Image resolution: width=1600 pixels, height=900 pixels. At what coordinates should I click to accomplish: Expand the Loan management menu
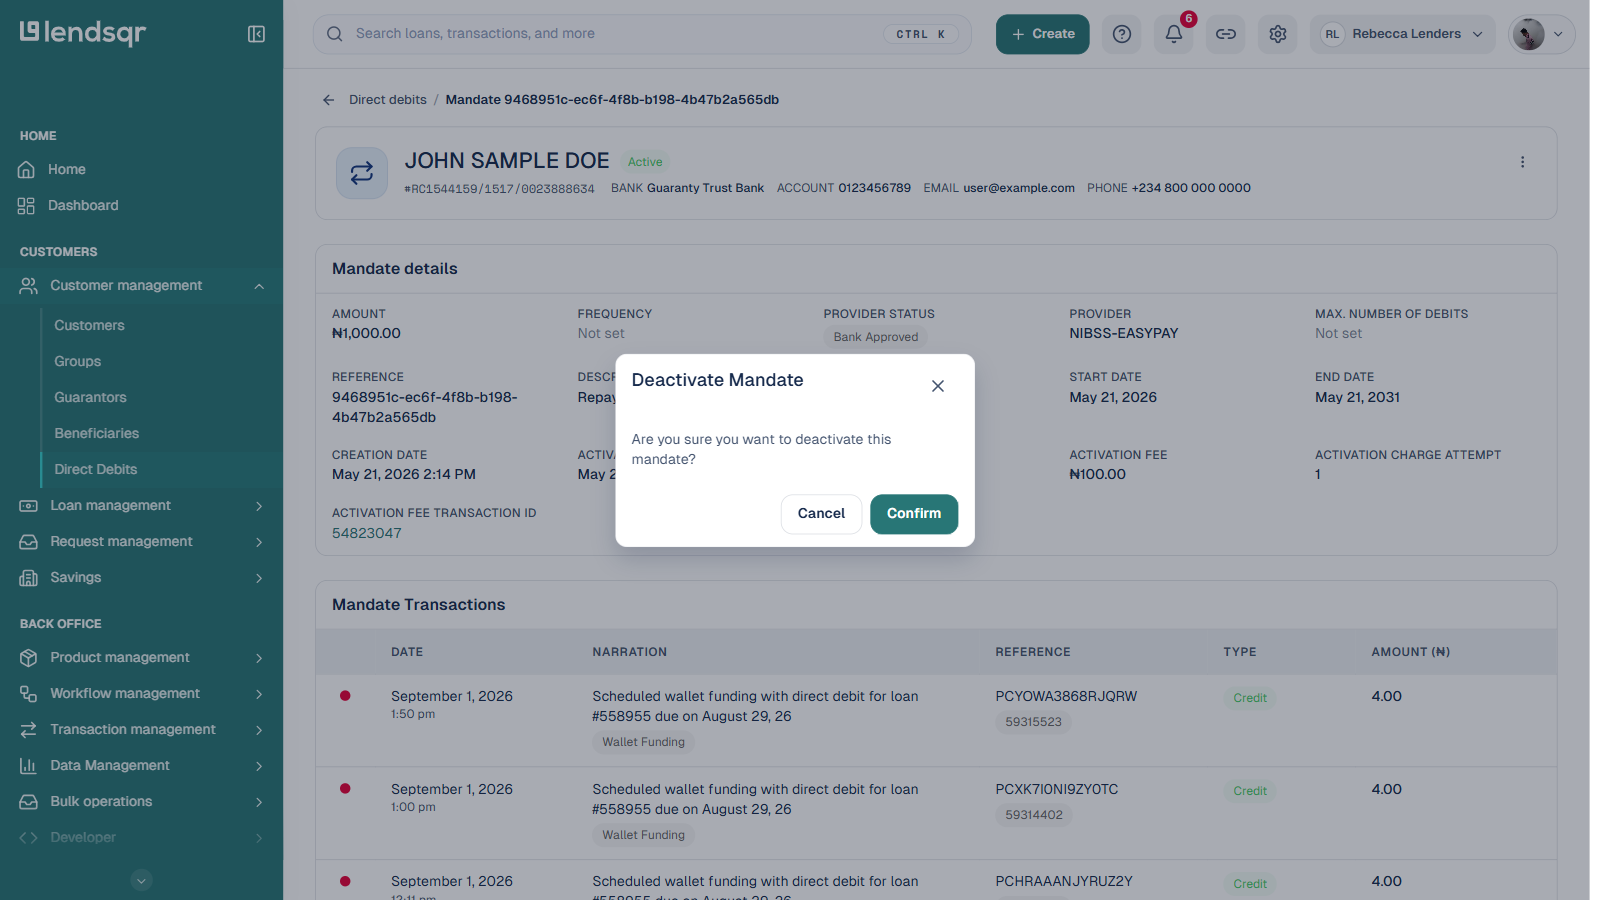pyautogui.click(x=259, y=506)
